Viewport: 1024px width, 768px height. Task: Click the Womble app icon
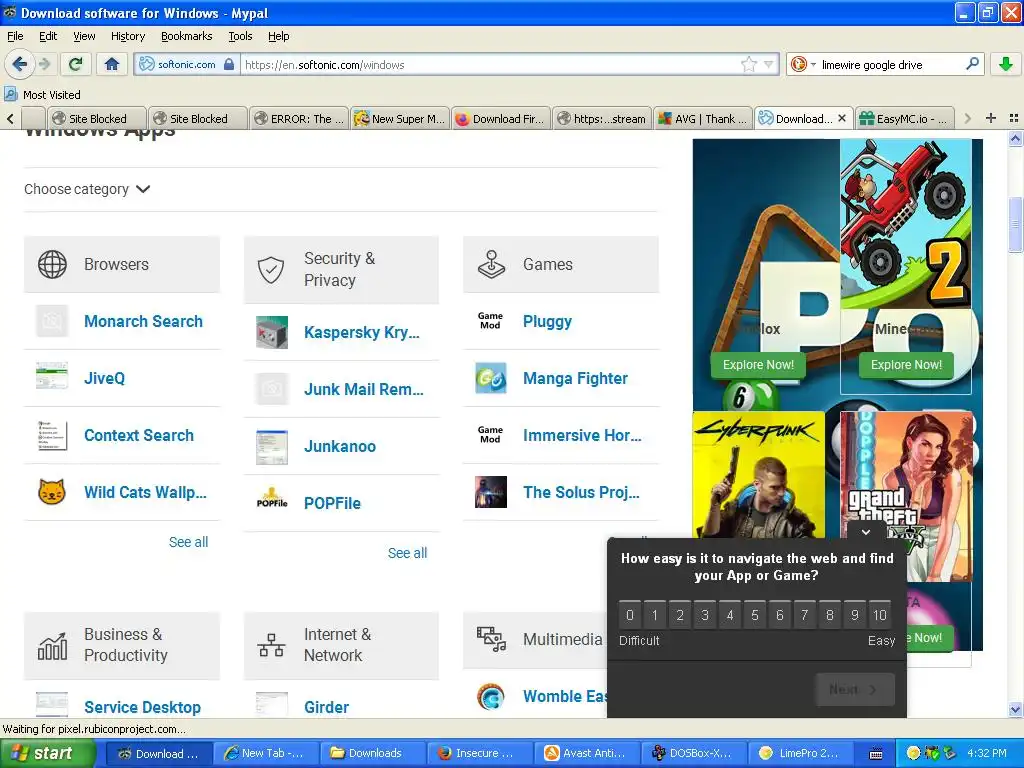pyautogui.click(x=491, y=697)
